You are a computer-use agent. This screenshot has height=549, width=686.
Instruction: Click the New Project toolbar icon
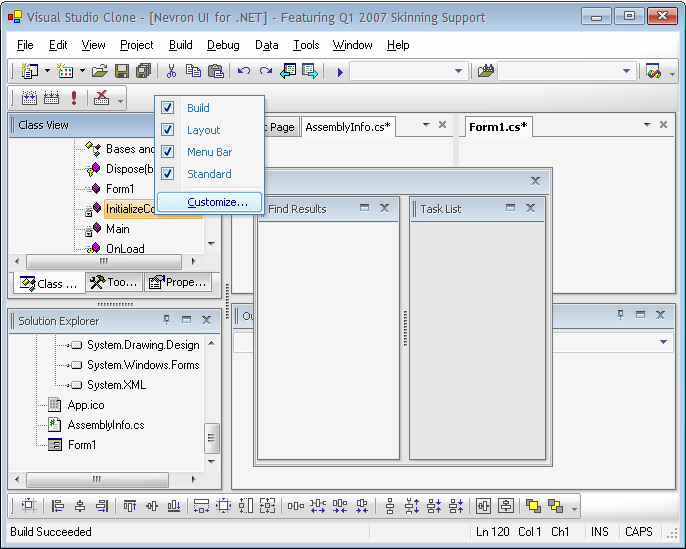[x=30, y=71]
